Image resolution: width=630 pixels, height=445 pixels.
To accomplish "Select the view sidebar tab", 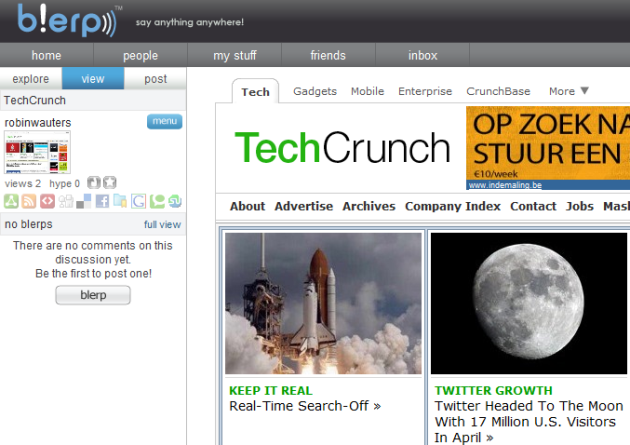I will [x=93, y=79].
